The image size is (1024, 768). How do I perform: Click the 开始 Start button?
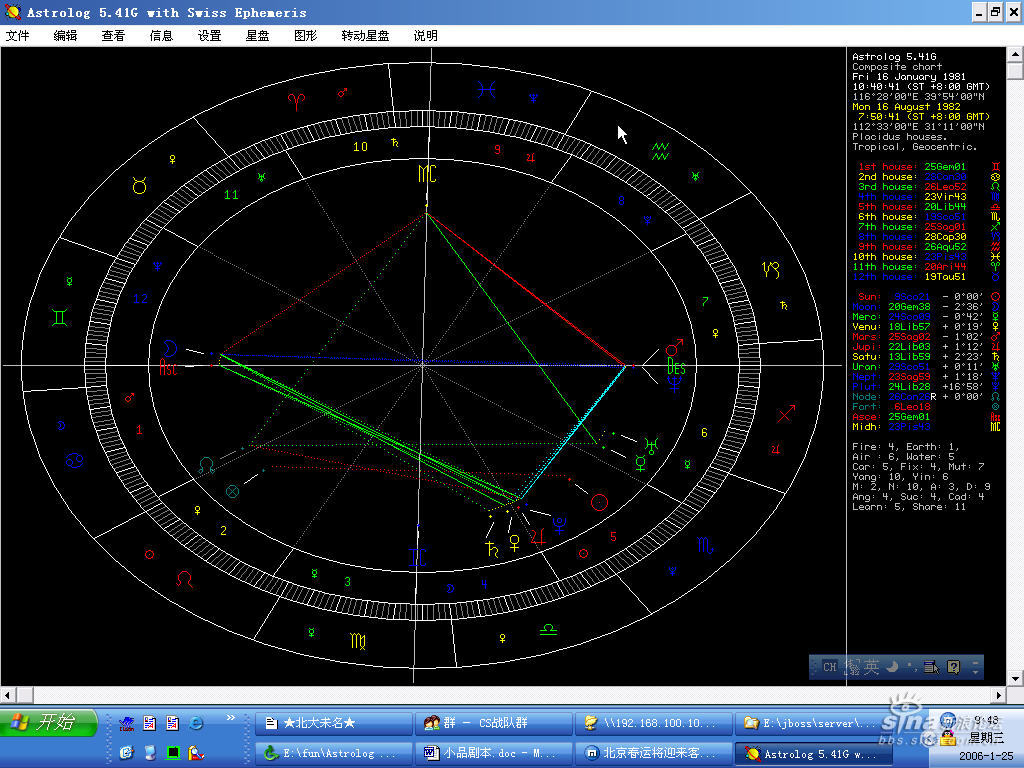point(50,723)
